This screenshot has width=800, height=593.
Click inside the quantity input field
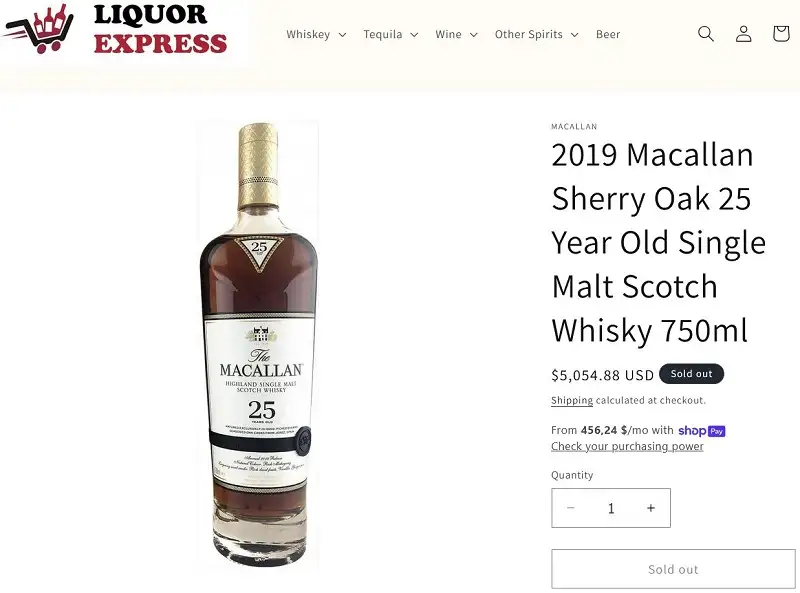611,508
